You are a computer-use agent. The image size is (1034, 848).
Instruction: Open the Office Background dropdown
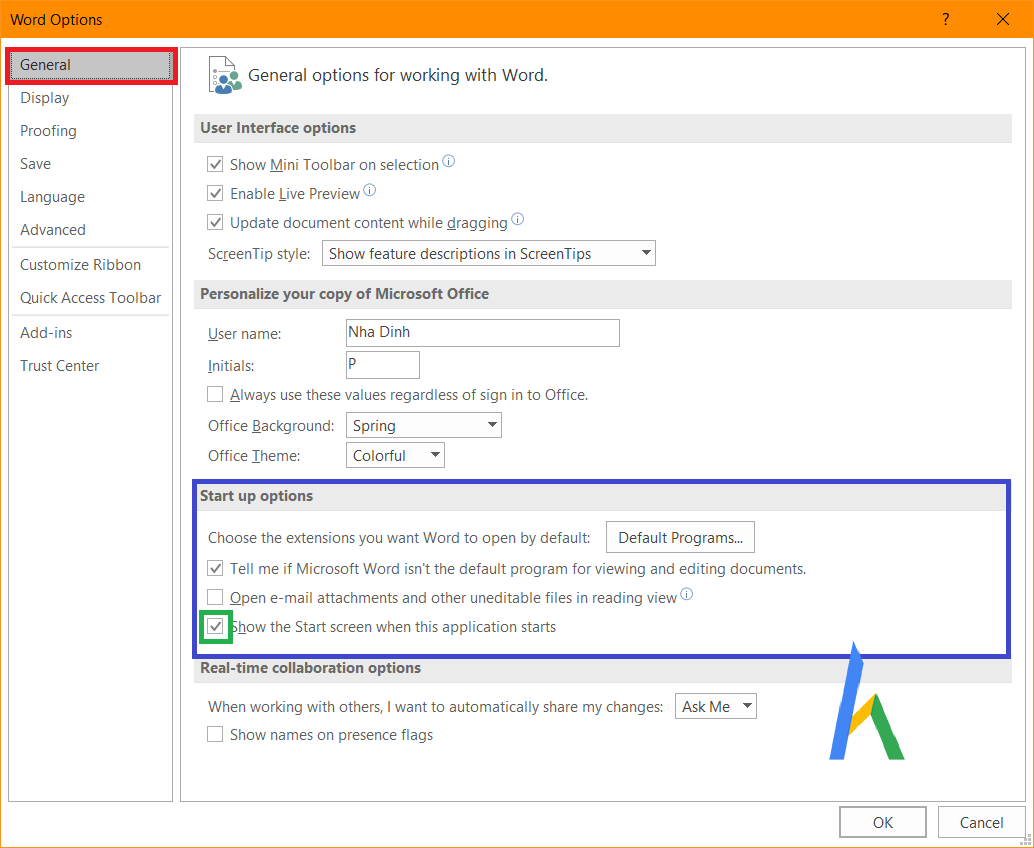[423, 425]
